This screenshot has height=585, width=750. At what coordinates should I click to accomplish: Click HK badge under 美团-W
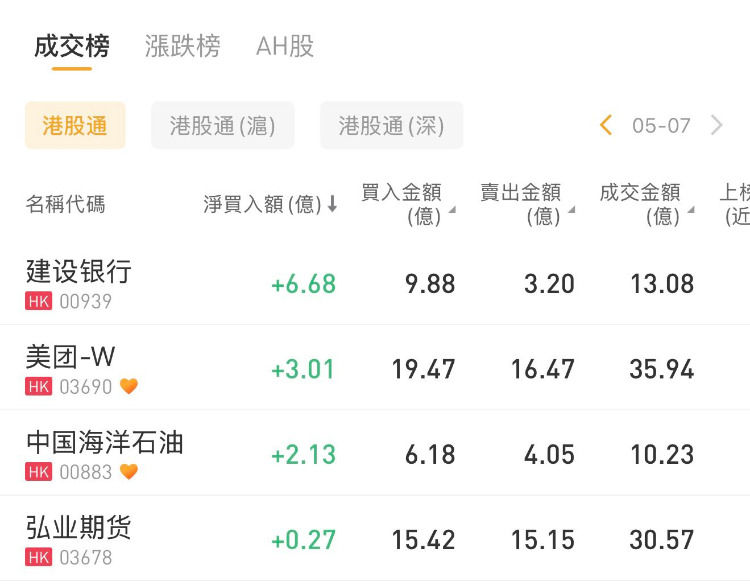(x=39, y=387)
